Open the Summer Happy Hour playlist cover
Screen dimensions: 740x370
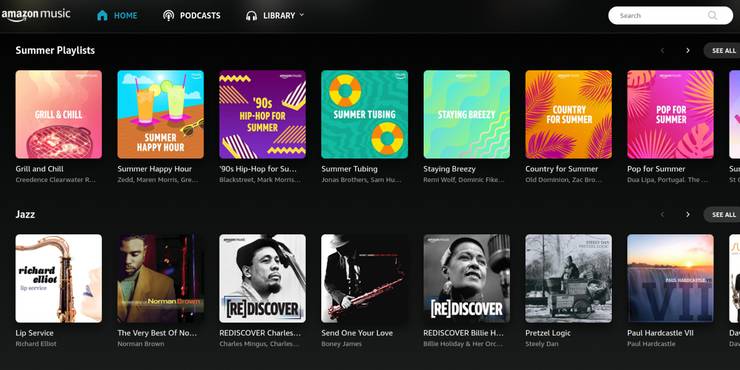[160, 114]
